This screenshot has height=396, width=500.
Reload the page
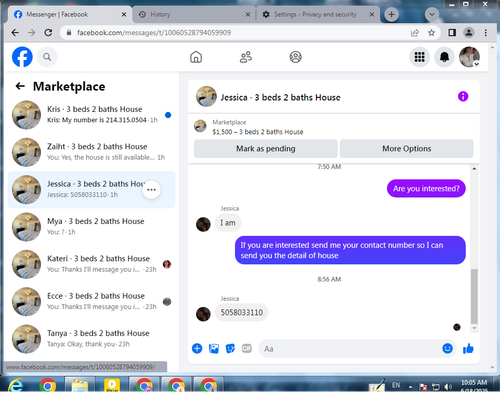point(48,32)
